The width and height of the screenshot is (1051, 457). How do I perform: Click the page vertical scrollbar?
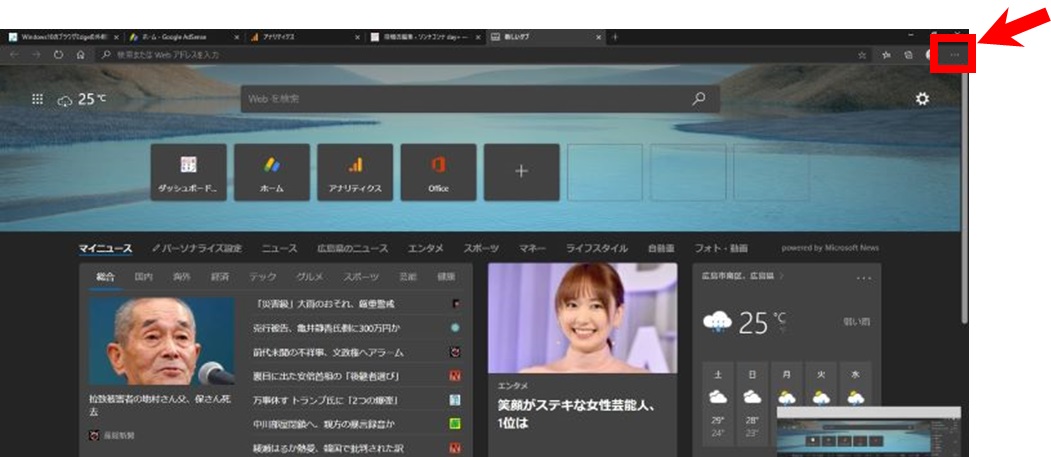coord(964,200)
